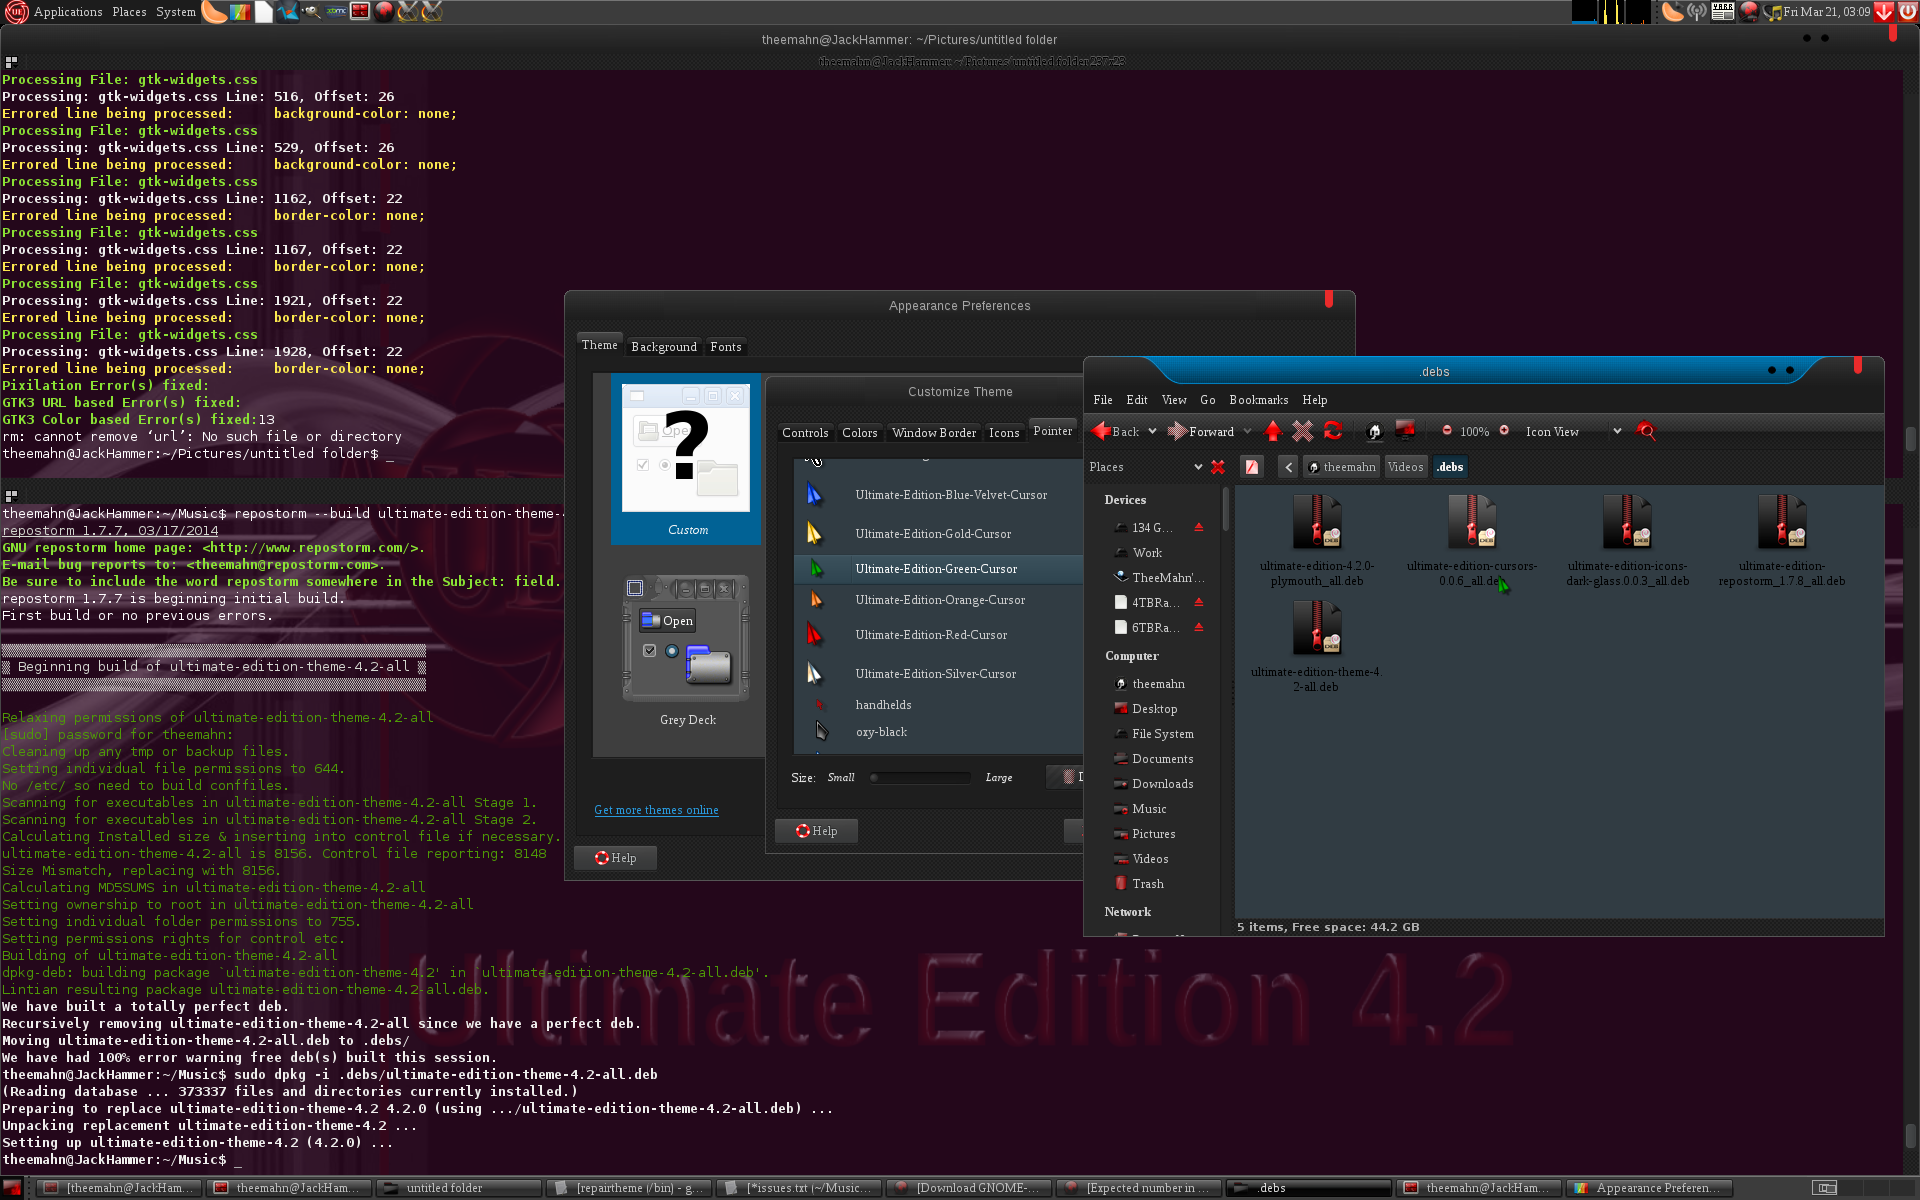The image size is (1920, 1200).
Task: Select ultimate-edition-repostorm_1.7.8_all.deb file
Action: (1782, 541)
